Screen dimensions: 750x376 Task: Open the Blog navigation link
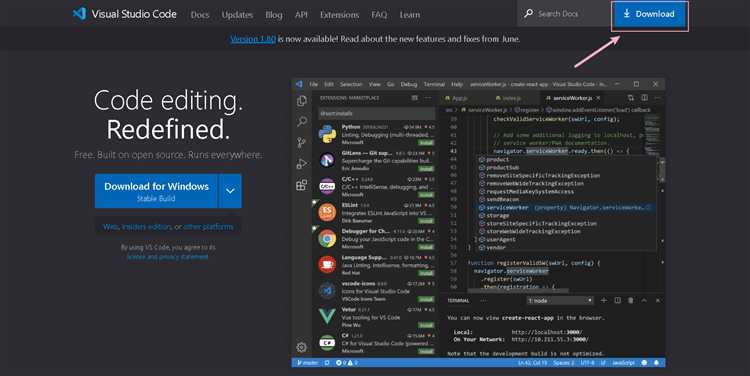click(274, 15)
